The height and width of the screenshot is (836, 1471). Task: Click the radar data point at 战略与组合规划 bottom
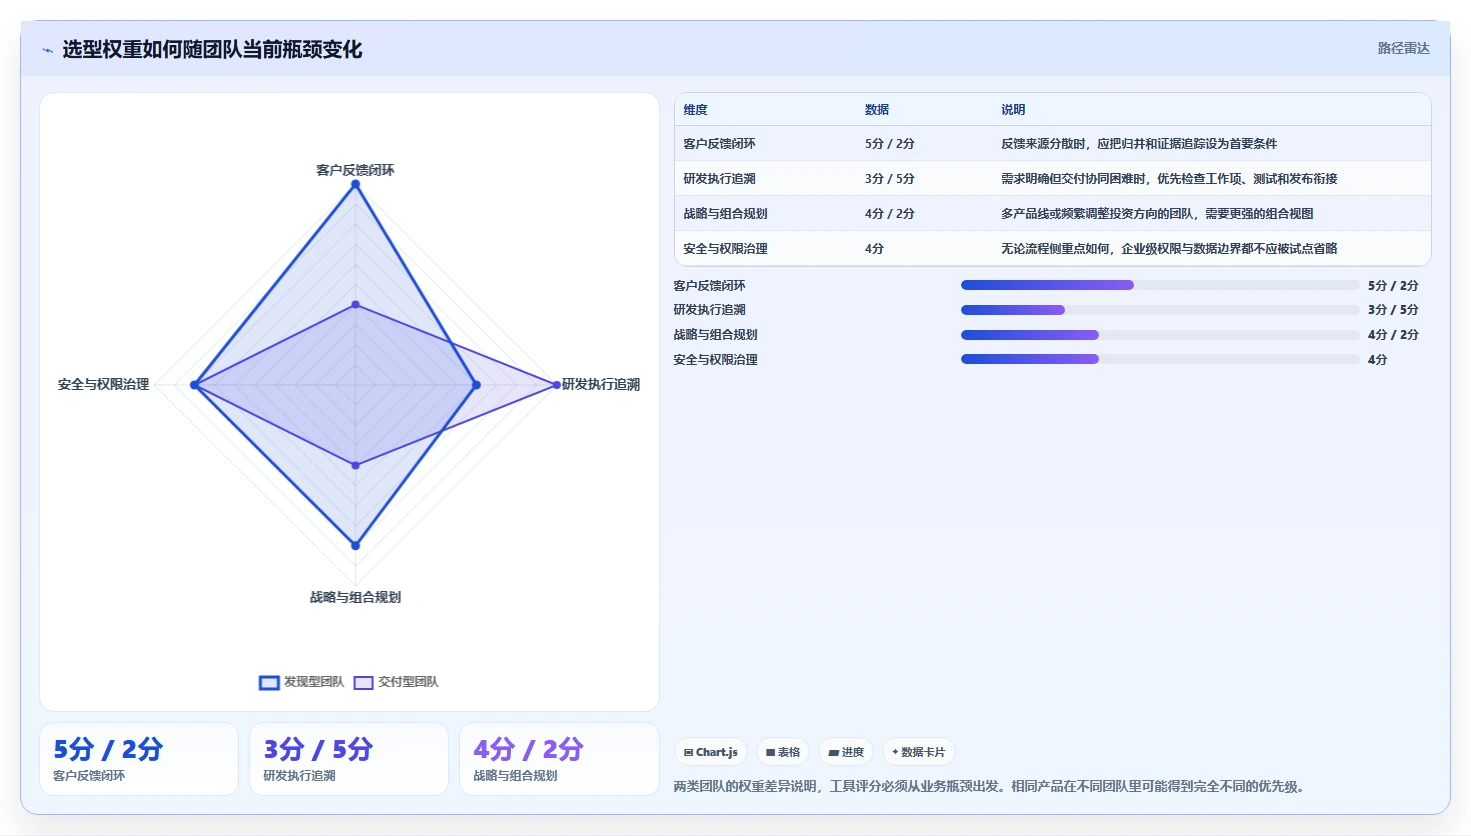[x=355, y=545]
